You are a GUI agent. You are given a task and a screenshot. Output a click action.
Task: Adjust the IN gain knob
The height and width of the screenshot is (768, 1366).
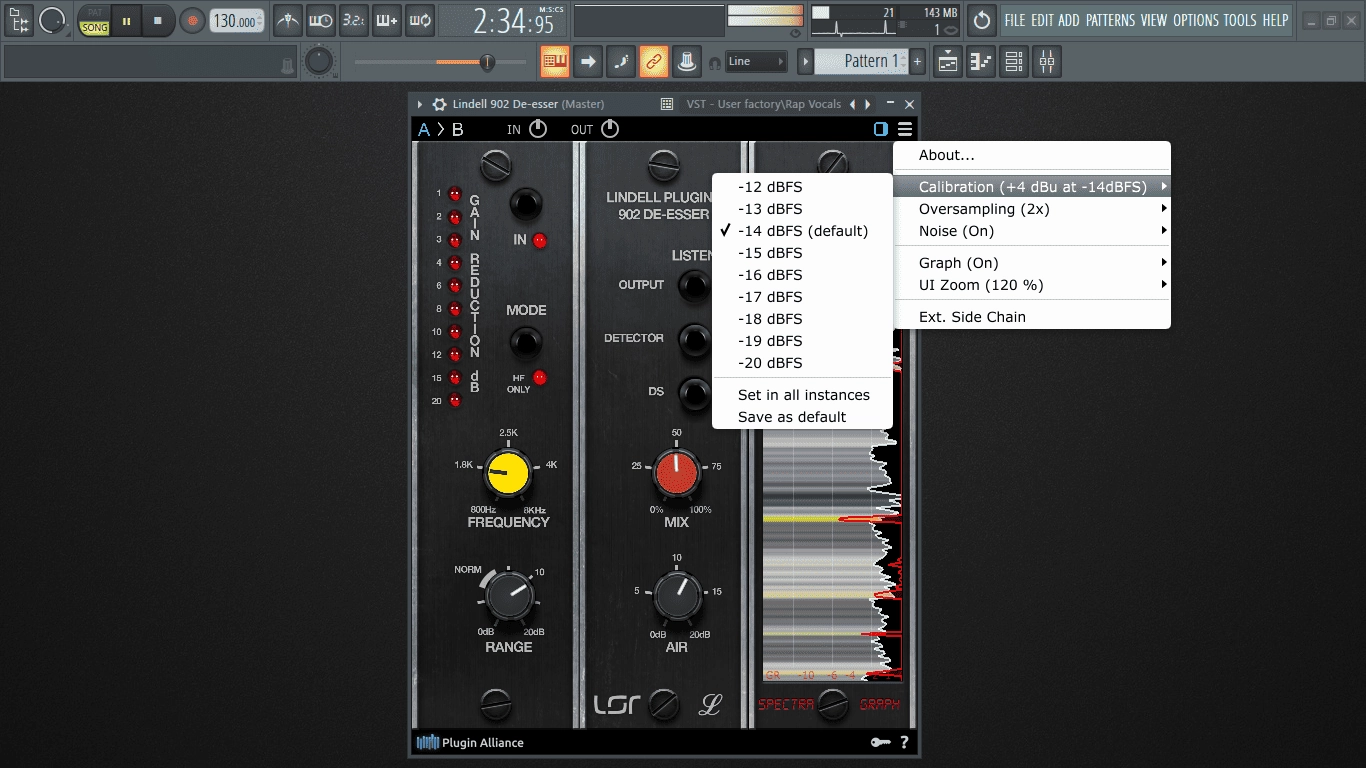tap(538, 129)
